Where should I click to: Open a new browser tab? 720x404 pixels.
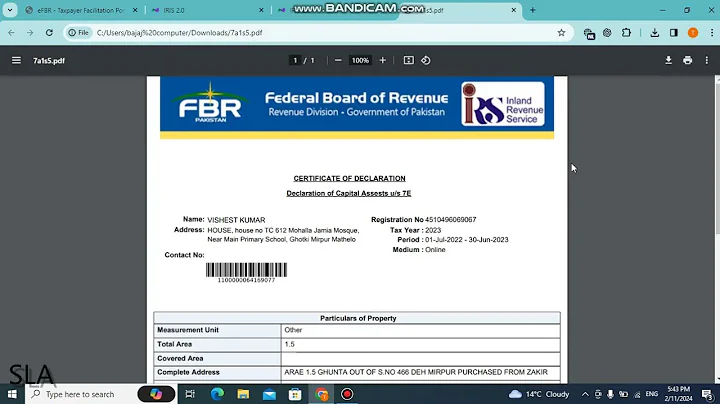point(533,10)
